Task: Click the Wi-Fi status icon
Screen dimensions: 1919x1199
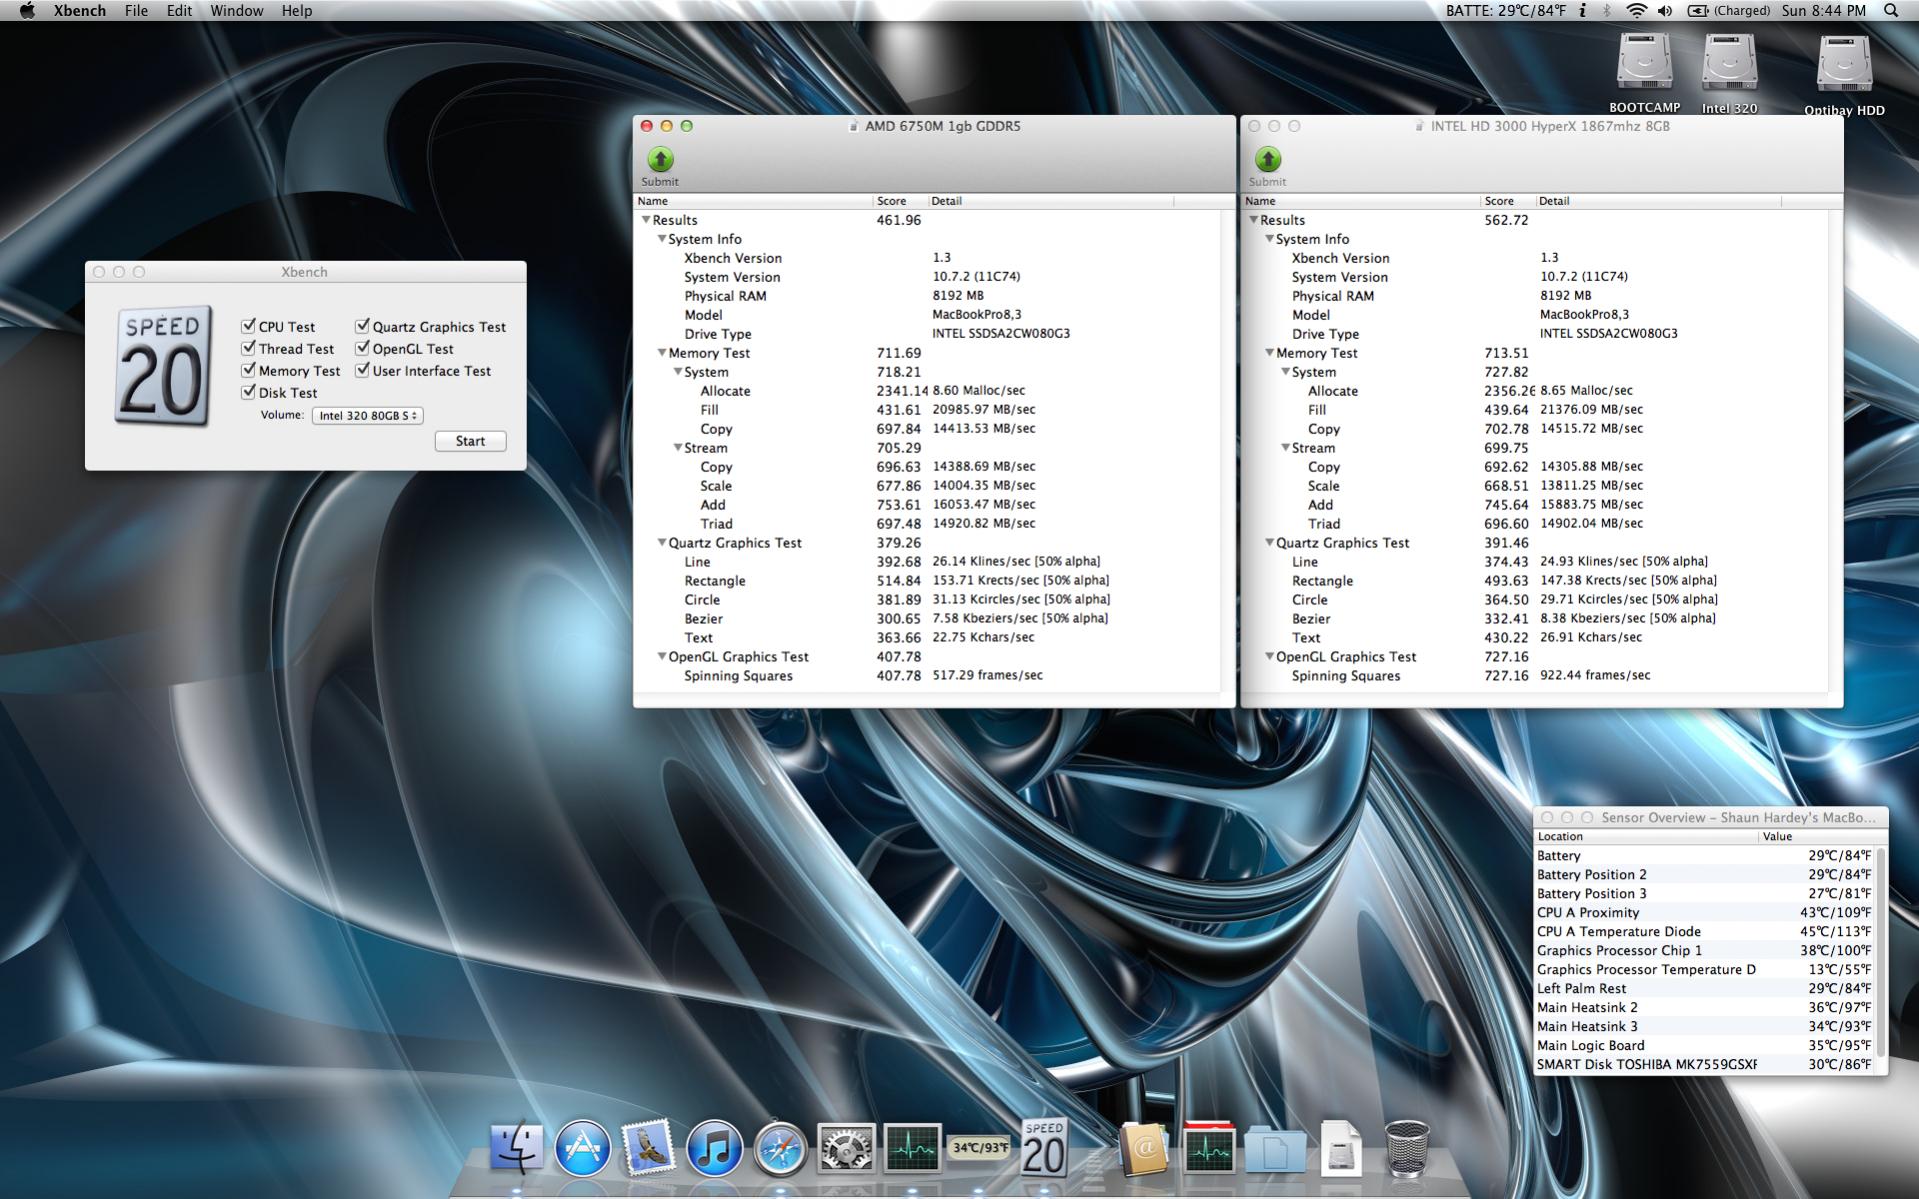Action: click(x=1636, y=10)
